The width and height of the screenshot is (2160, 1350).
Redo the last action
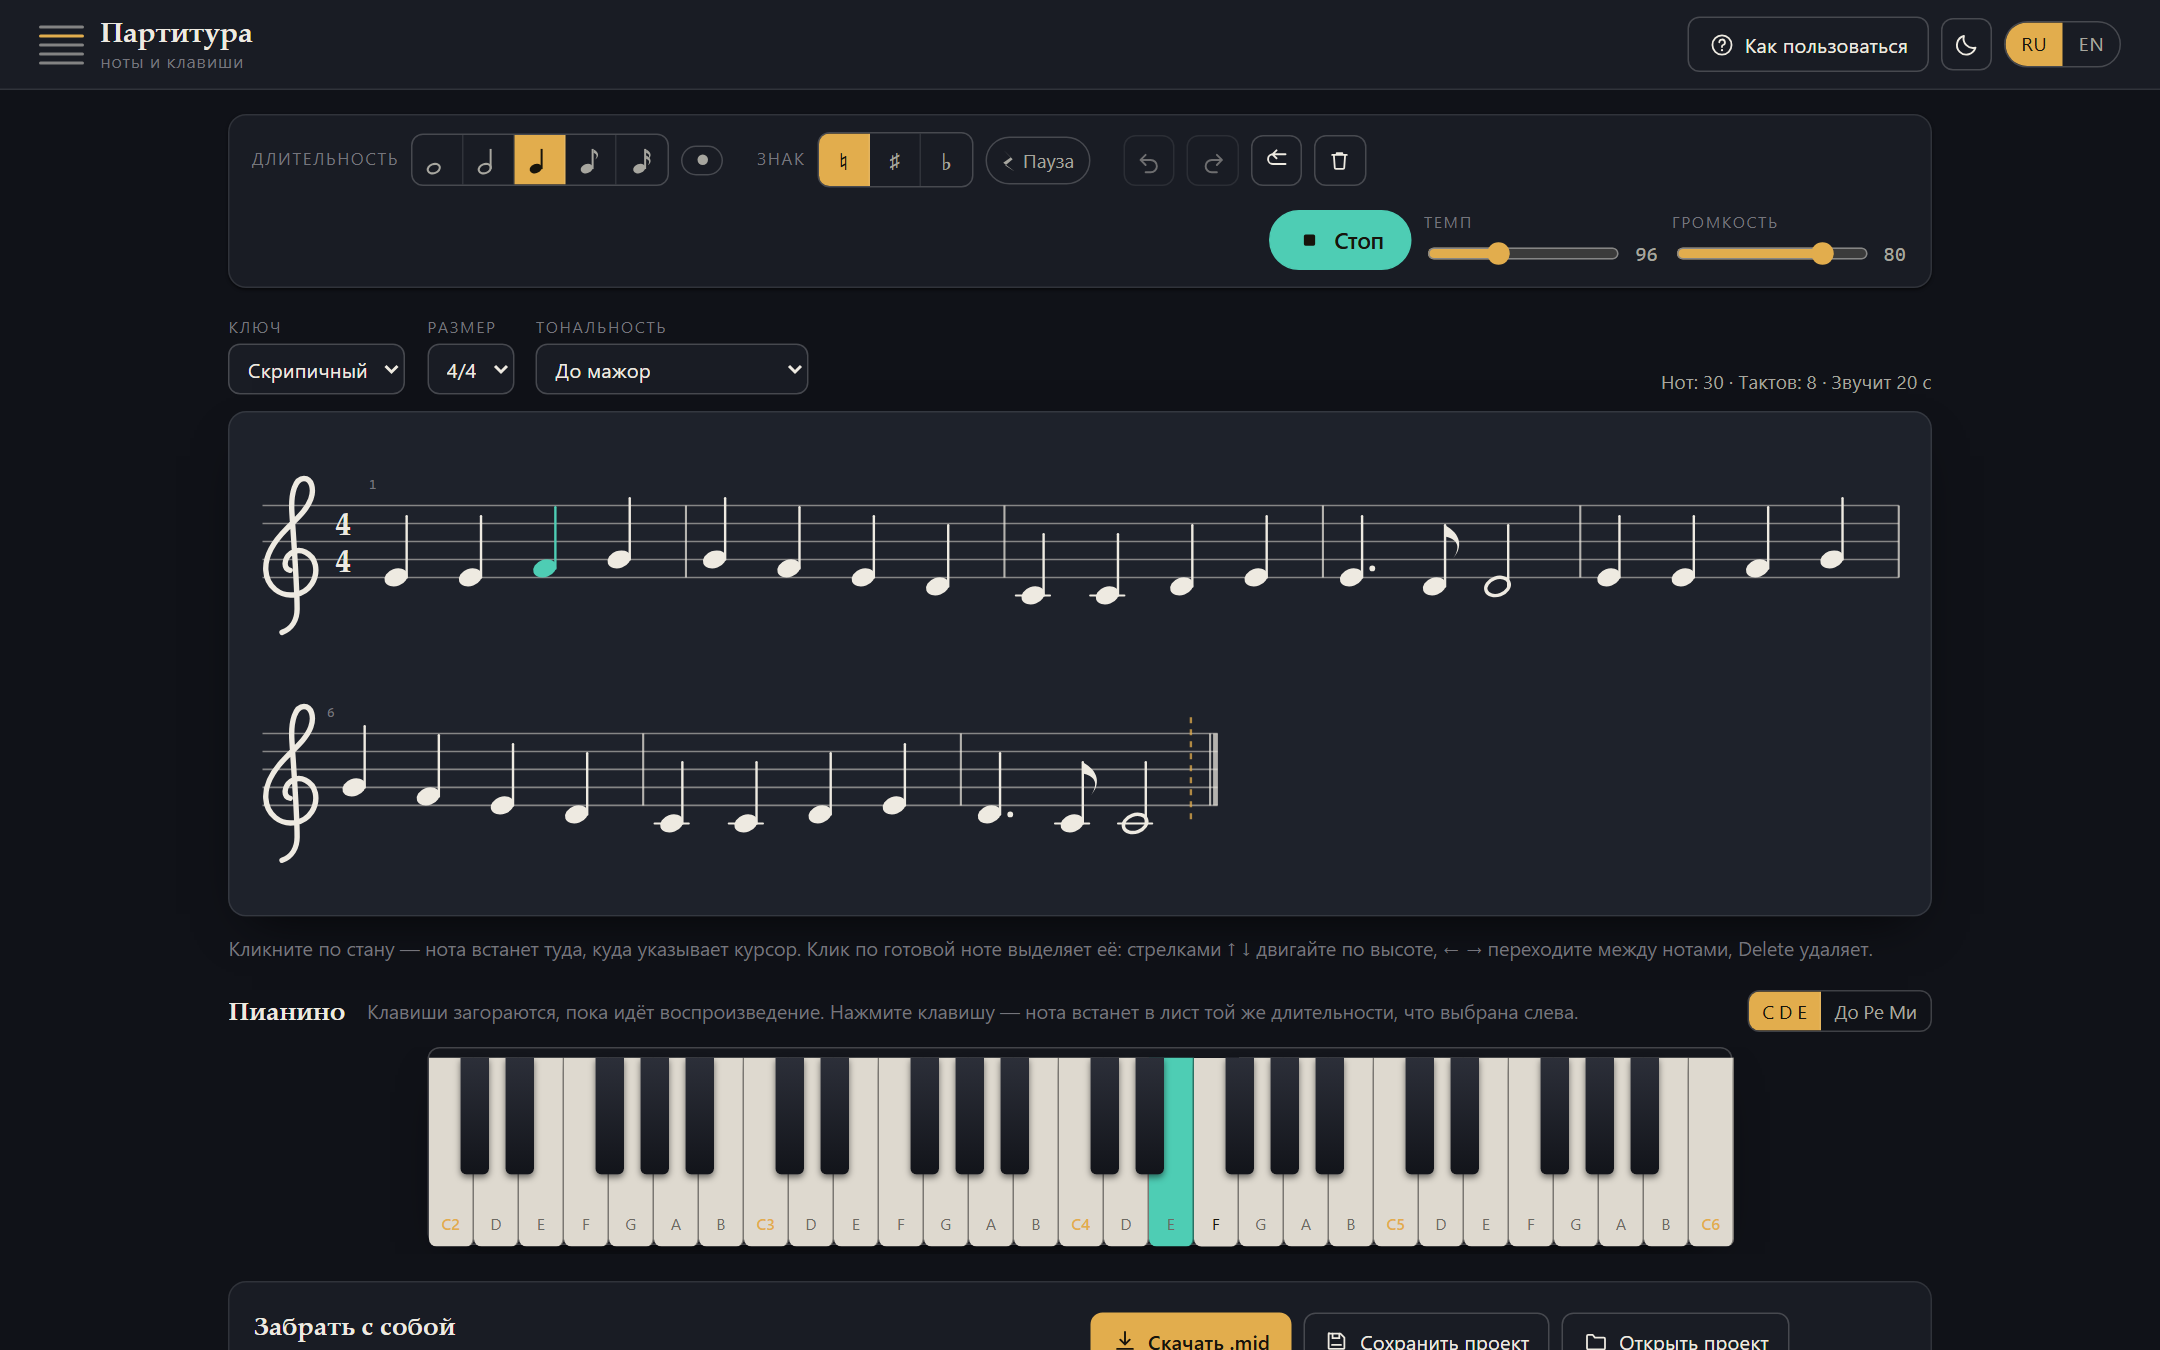[x=1213, y=161]
